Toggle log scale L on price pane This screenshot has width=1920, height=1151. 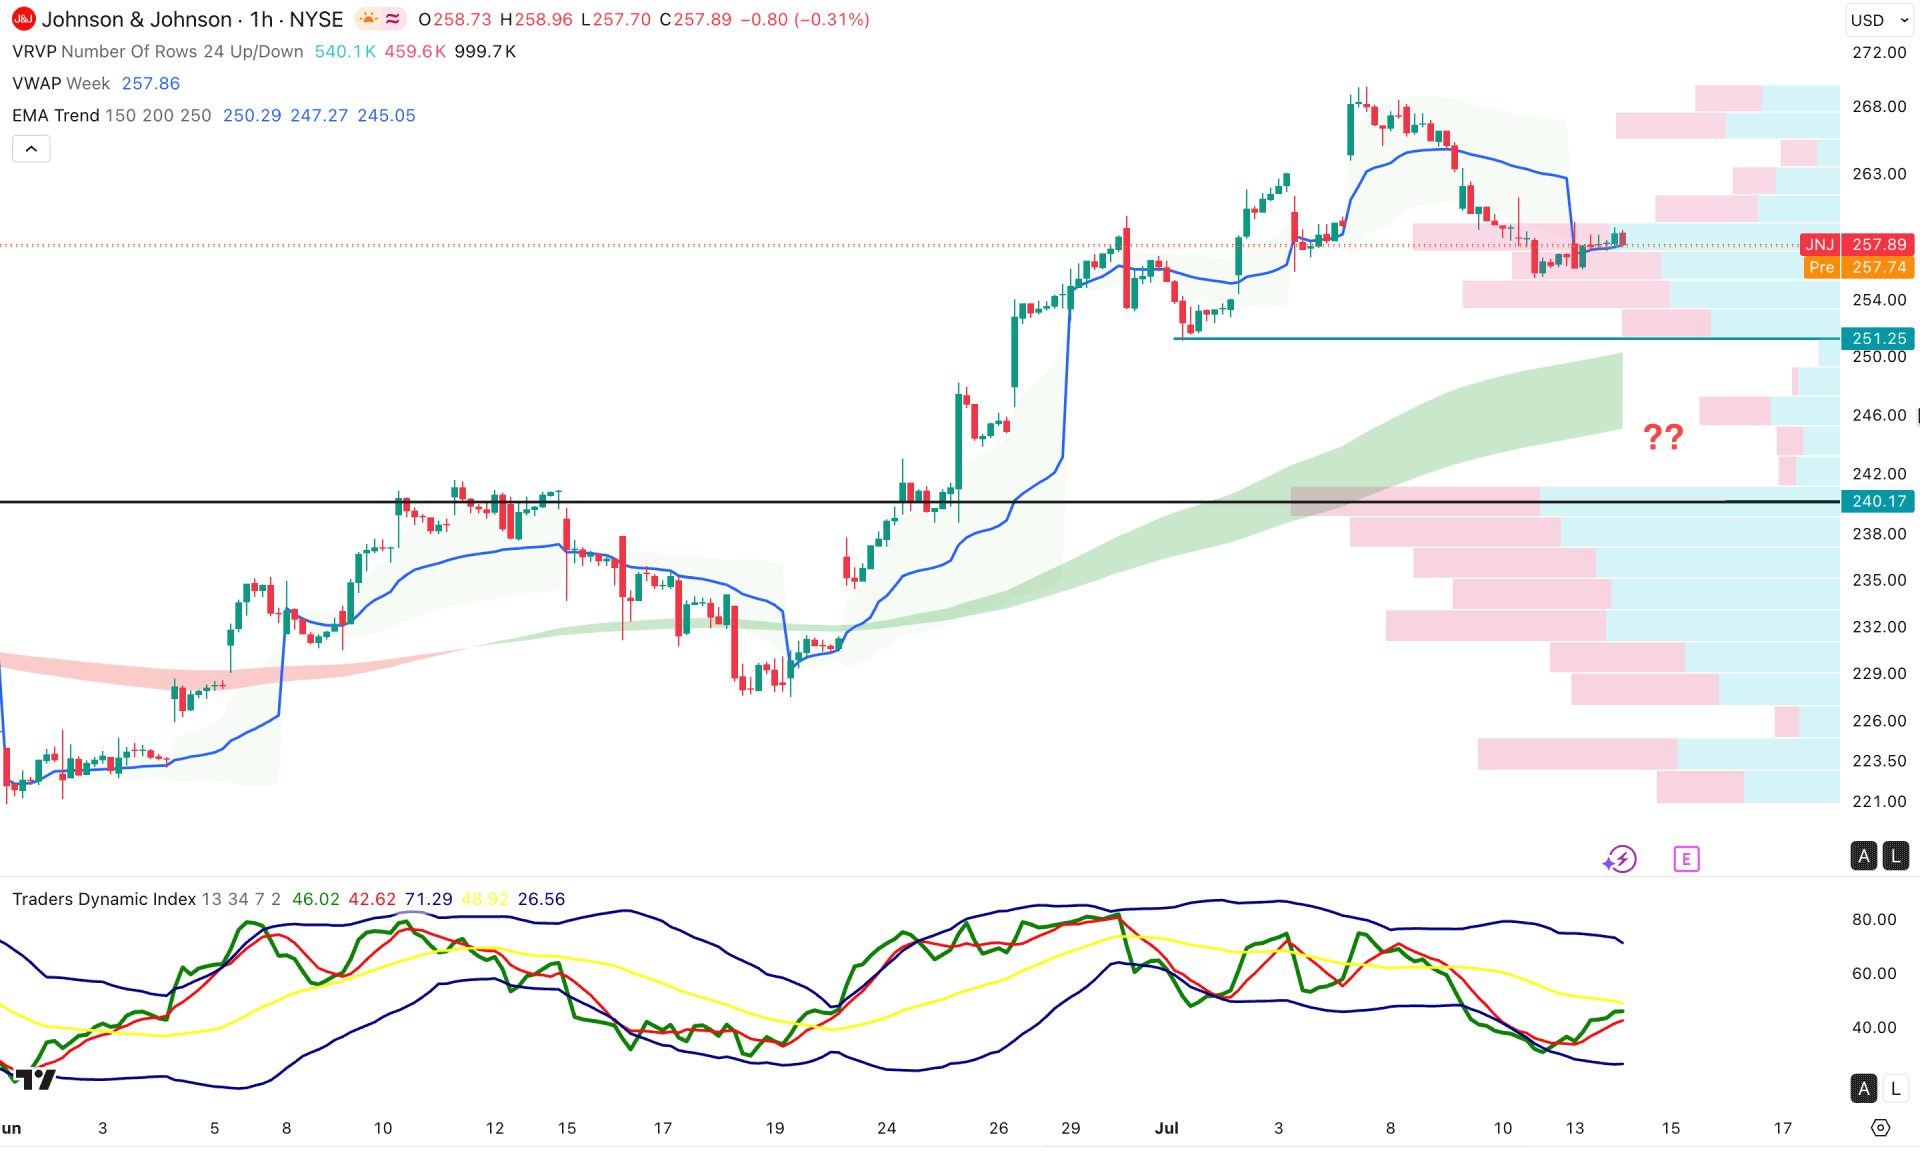point(1895,856)
